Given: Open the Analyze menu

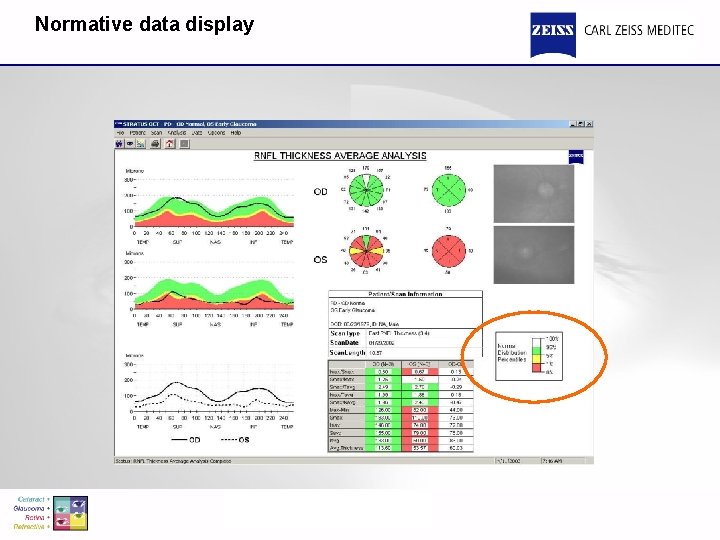Looking at the screenshot, I should click(177, 133).
